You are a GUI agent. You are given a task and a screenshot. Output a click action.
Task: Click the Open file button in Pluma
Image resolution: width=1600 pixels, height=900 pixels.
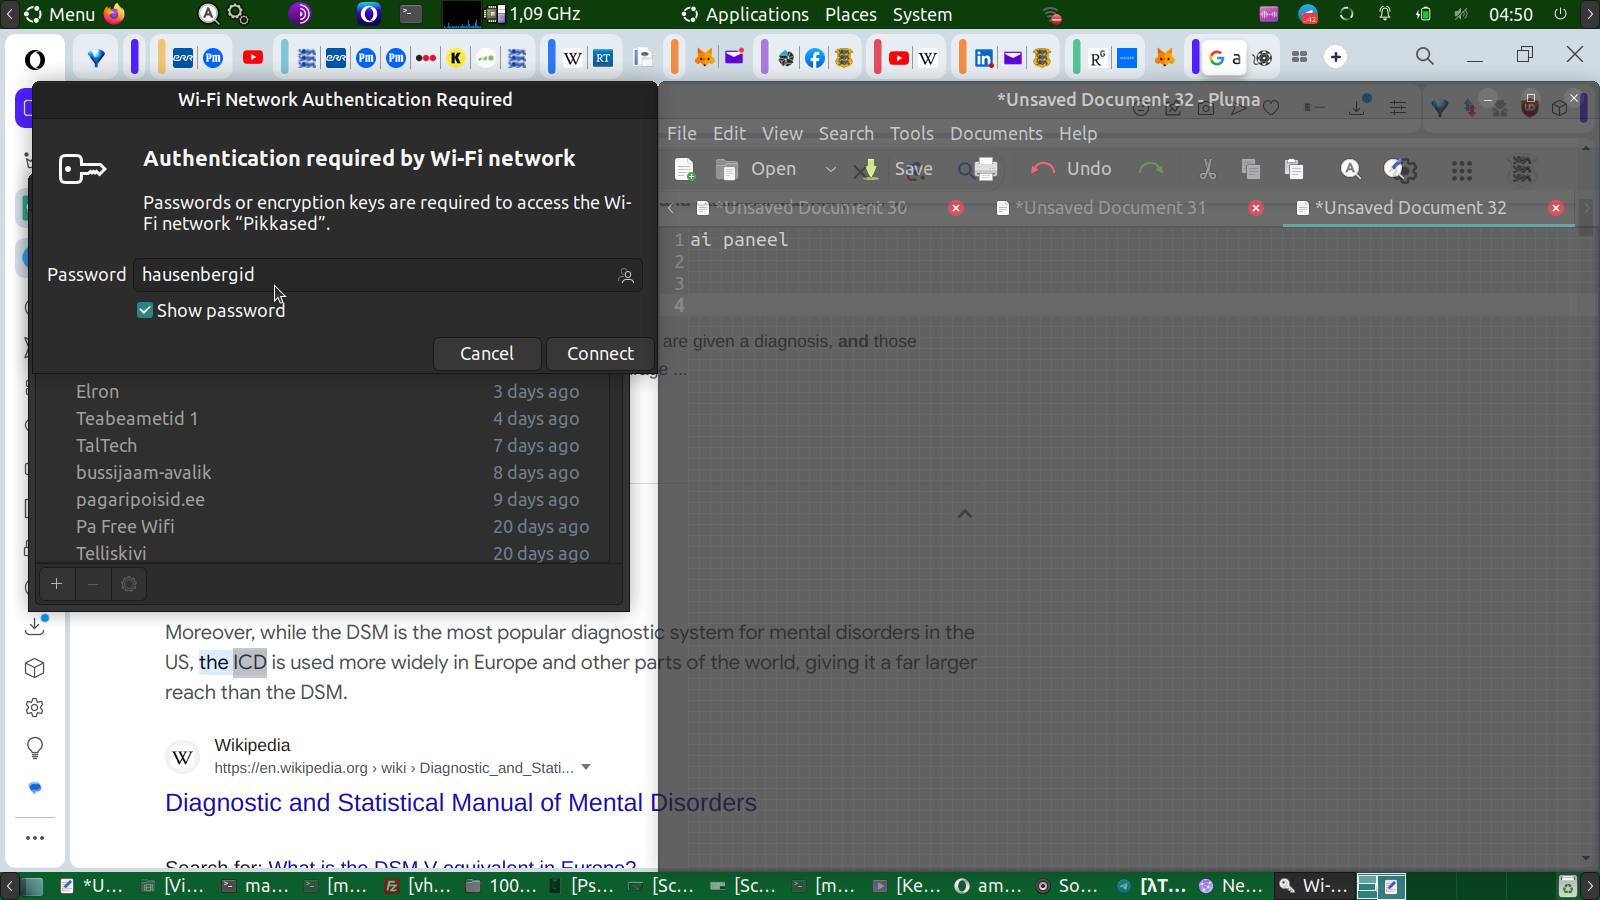758,170
